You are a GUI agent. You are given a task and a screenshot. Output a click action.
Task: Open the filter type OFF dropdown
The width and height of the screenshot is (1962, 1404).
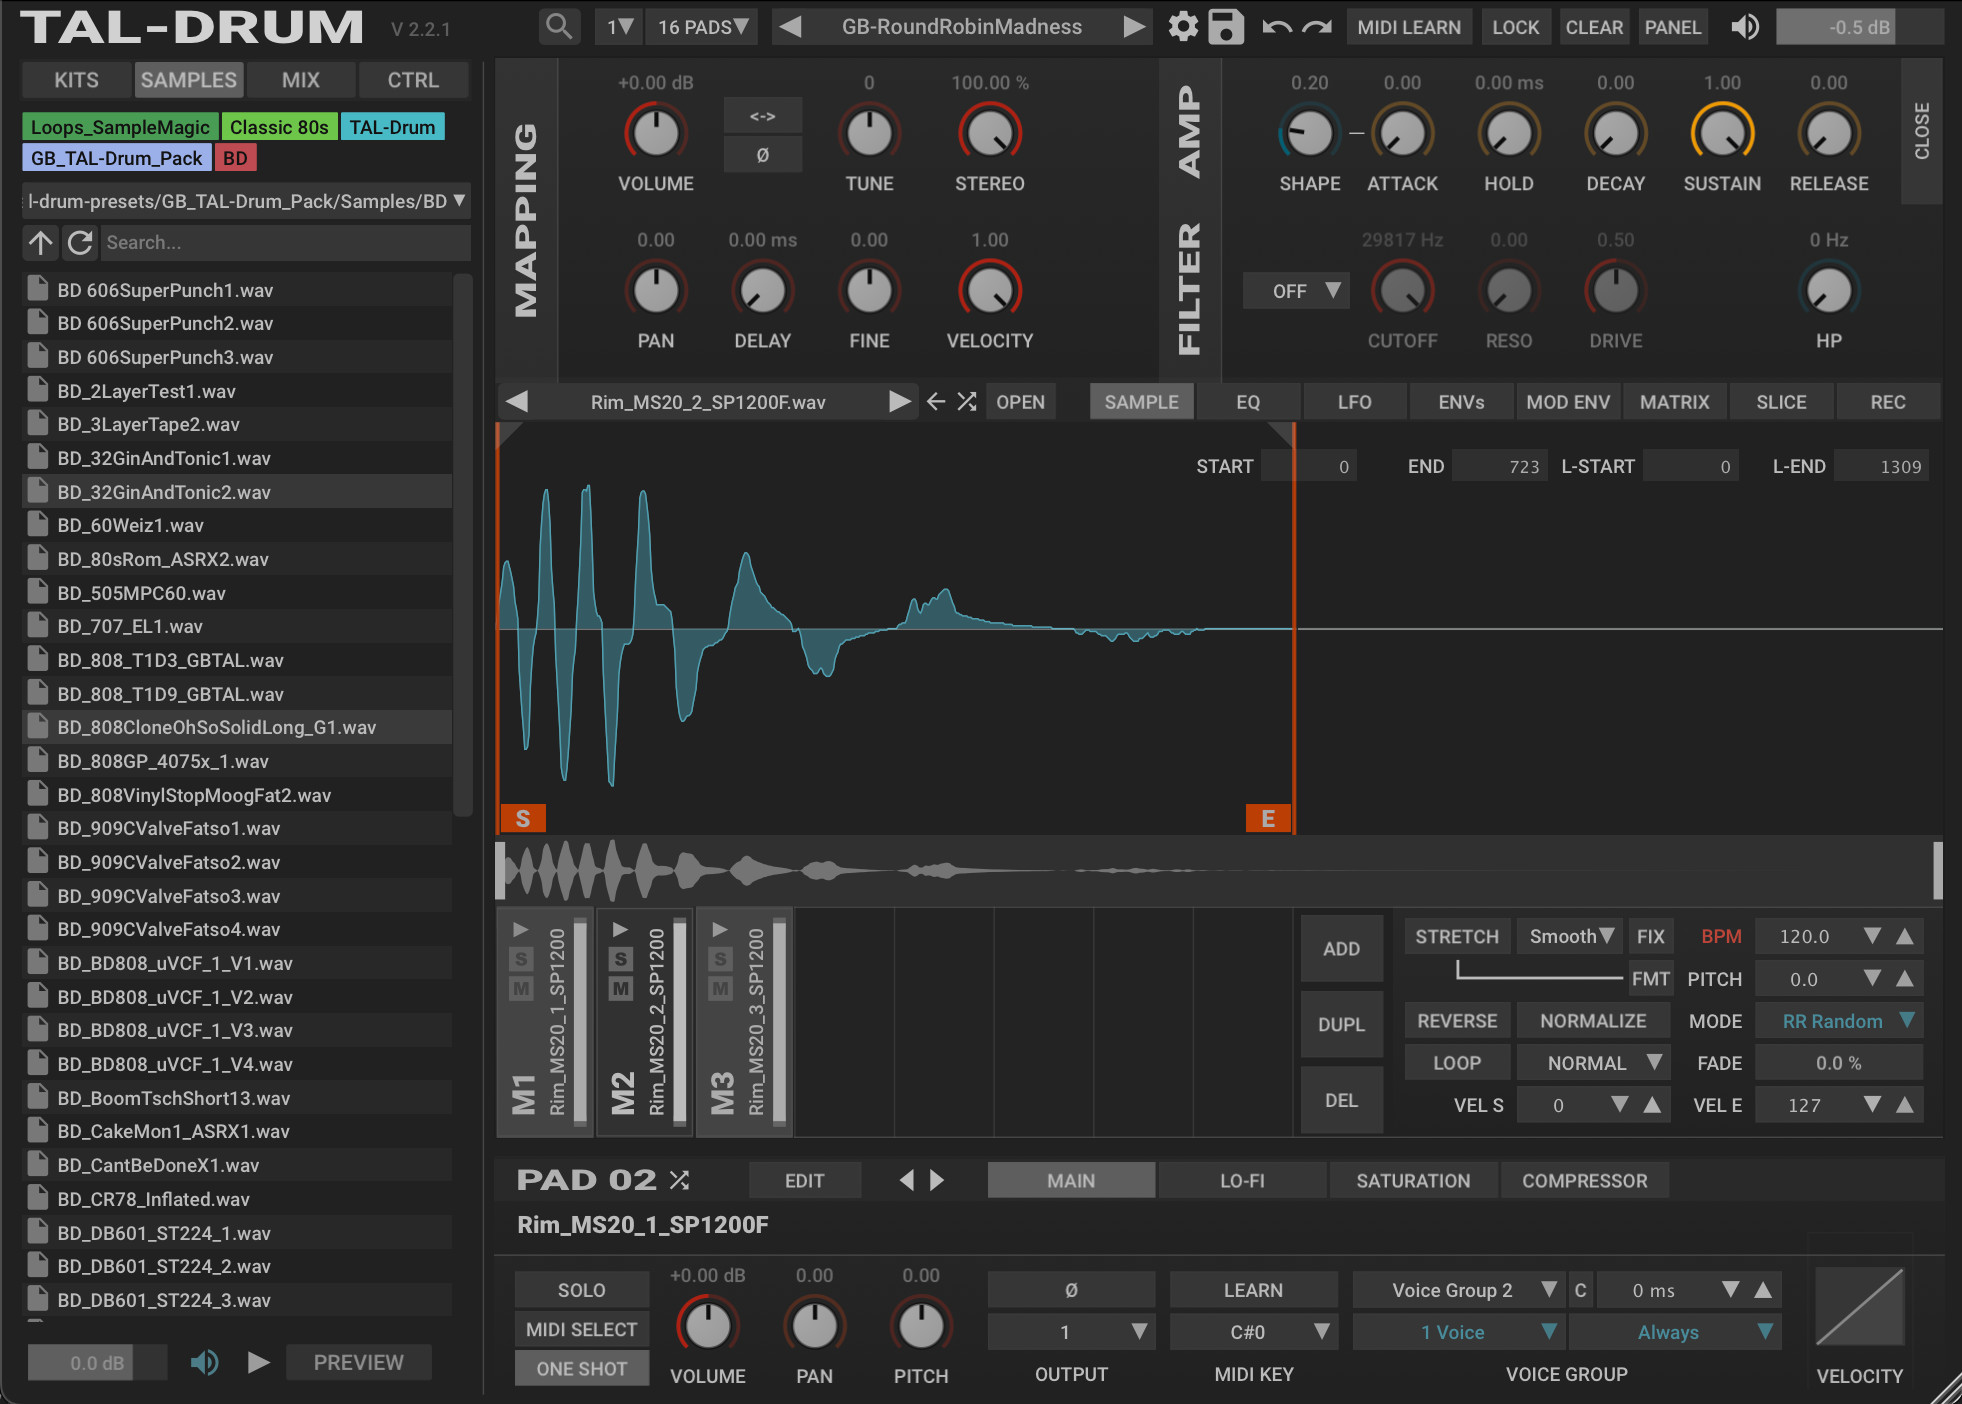(x=1295, y=291)
